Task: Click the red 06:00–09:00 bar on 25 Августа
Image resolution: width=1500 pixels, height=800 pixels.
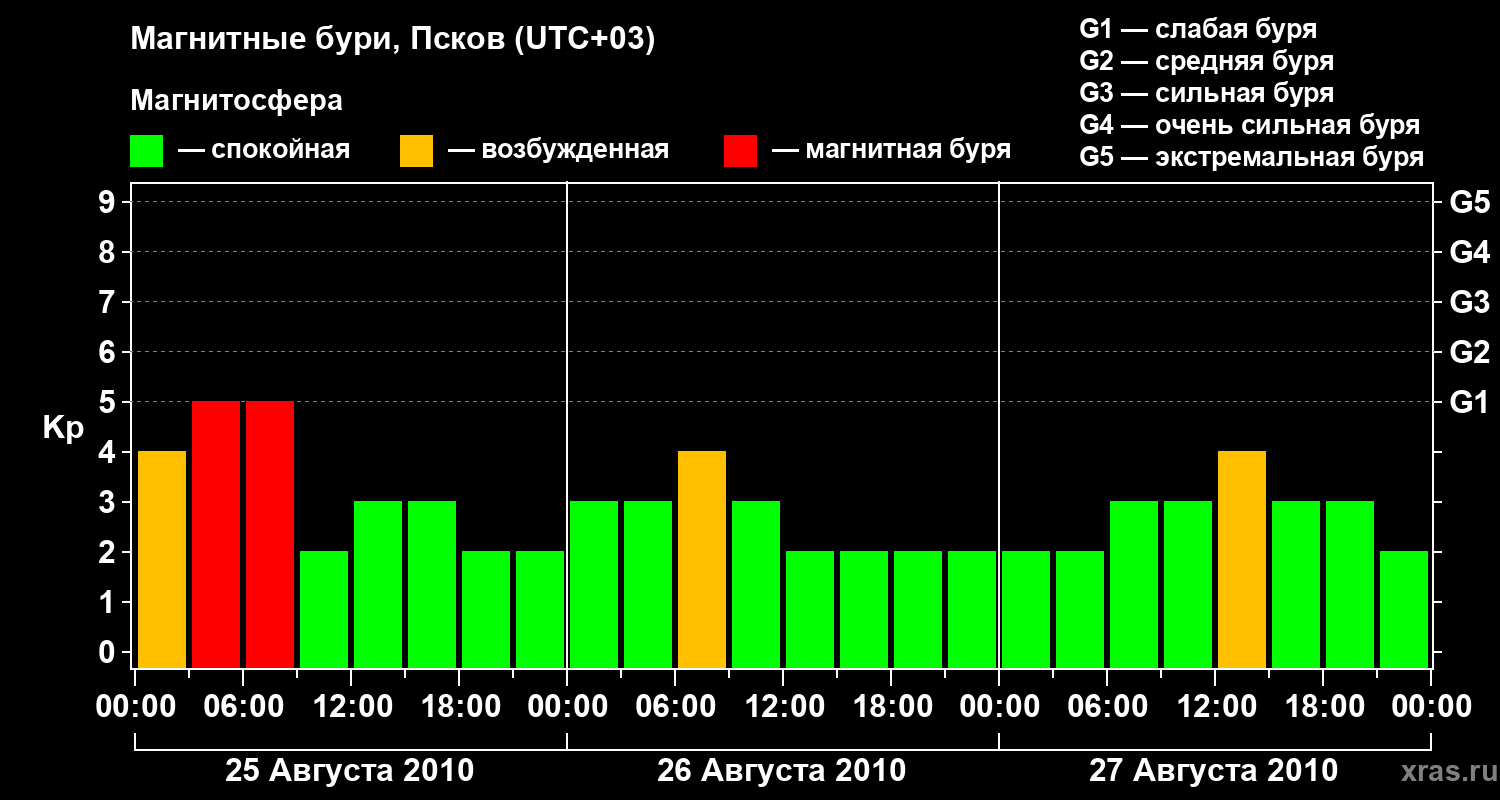Action: point(270,534)
